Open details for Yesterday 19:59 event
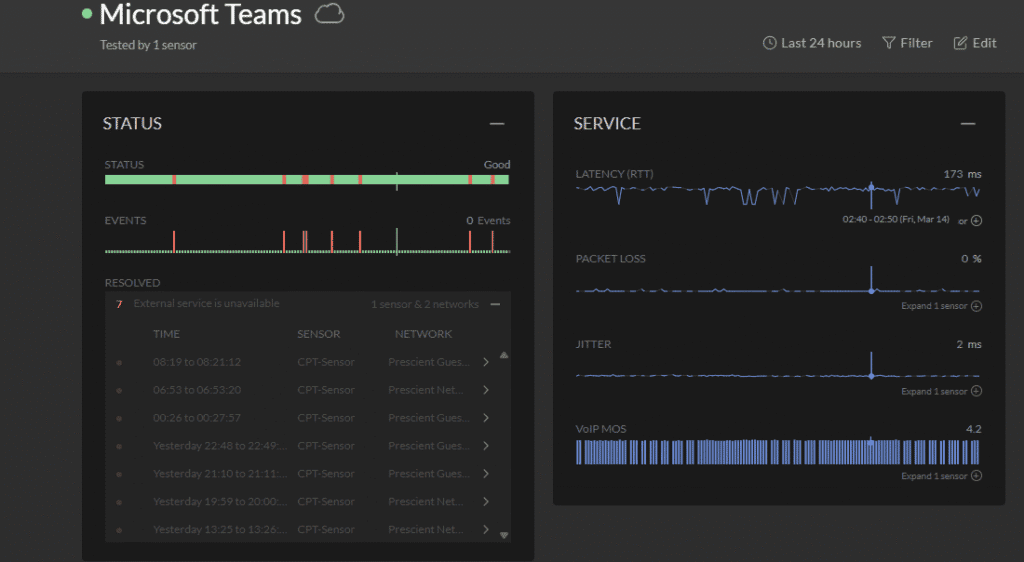This screenshot has height=562, width=1024. (x=486, y=502)
